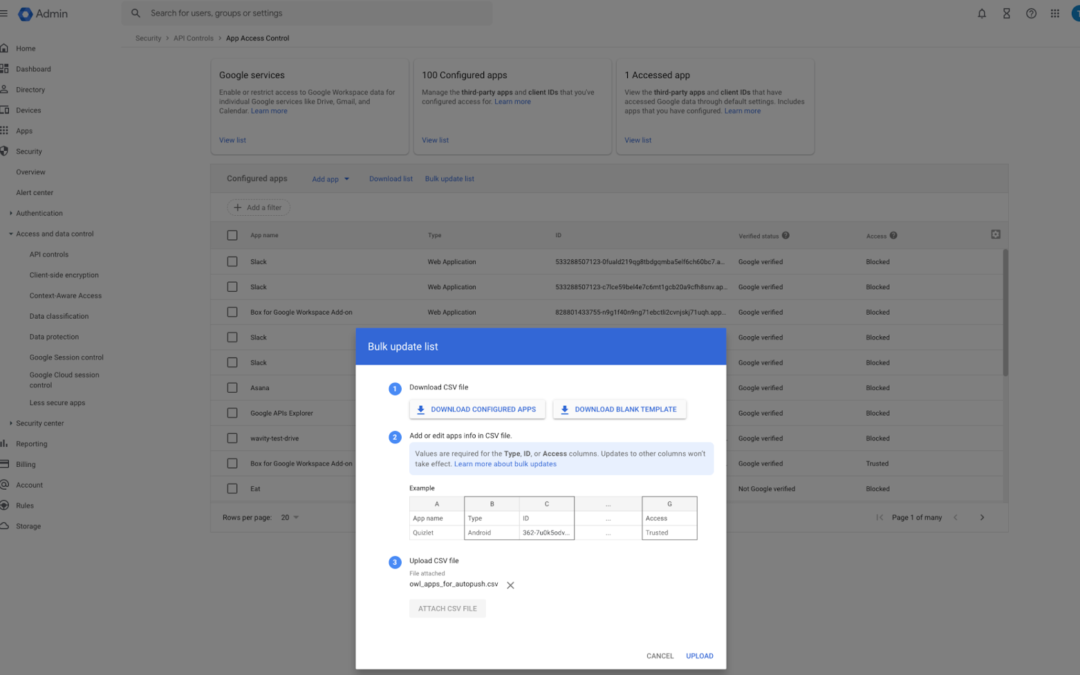Open the hourglass tasks icon
1080x675 pixels.
point(1006,13)
